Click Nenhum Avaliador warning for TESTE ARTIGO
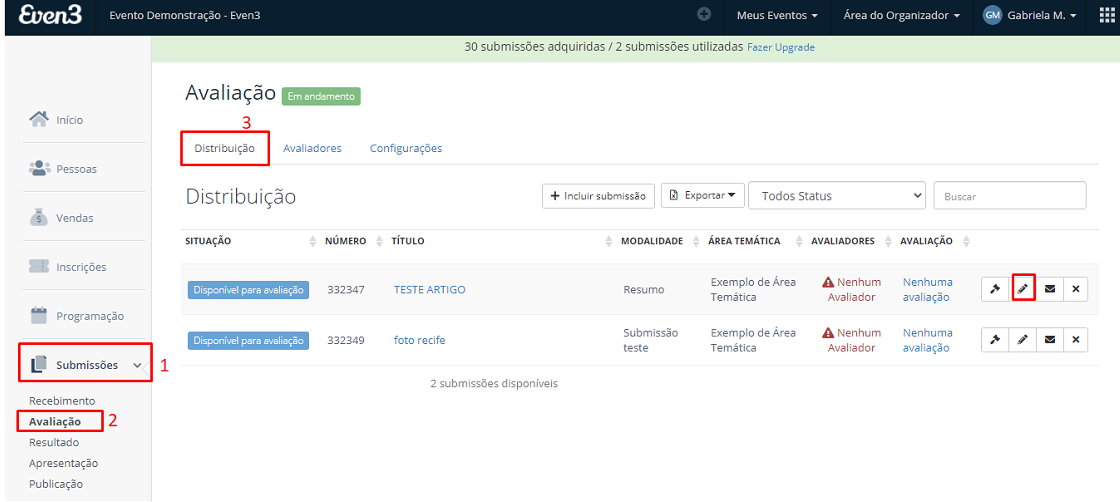The width and height of the screenshot is (1120, 502). click(851, 289)
